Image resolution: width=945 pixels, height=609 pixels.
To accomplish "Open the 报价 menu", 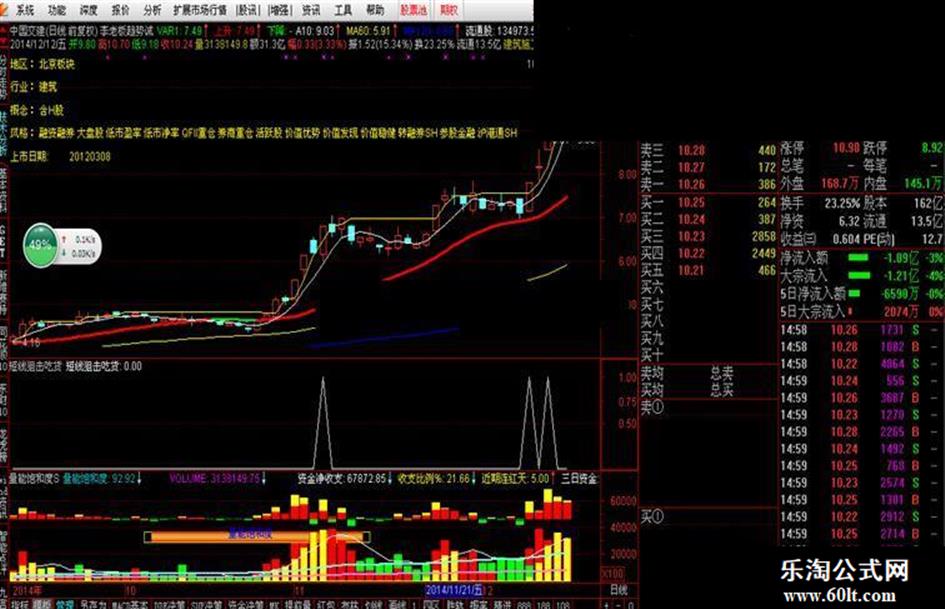I will tap(121, 10).
